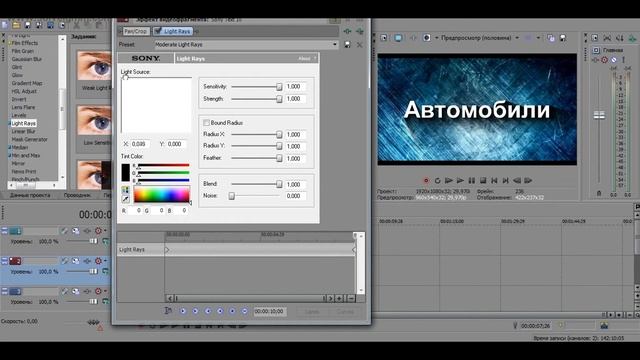Adjust the Blend slider handle
The height and width of the screenshot is (360, 640).
279,184
